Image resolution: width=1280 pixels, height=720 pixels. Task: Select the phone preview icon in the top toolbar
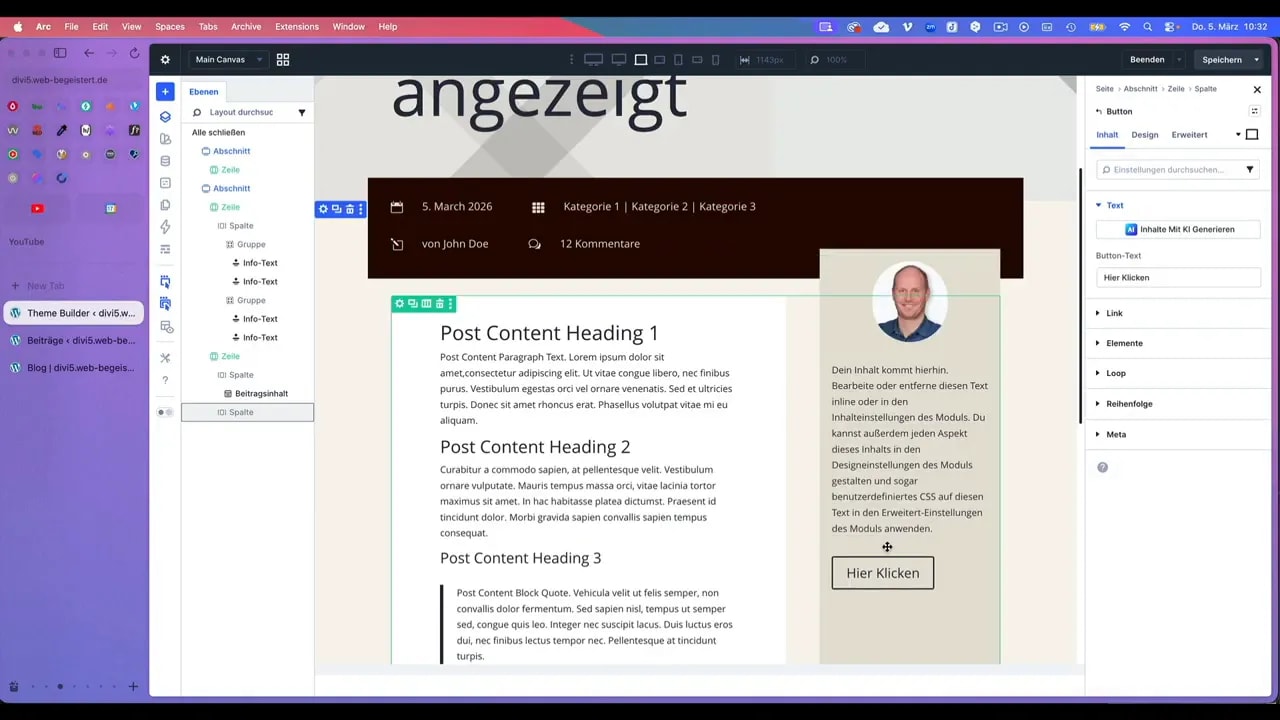715,60
